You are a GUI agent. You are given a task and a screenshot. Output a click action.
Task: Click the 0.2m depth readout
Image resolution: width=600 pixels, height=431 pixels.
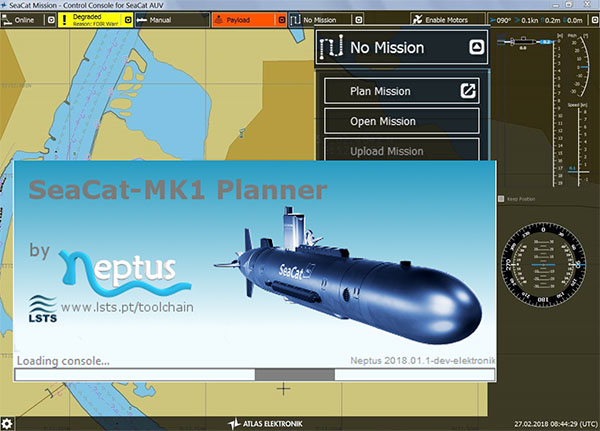(x=551, y=20)
